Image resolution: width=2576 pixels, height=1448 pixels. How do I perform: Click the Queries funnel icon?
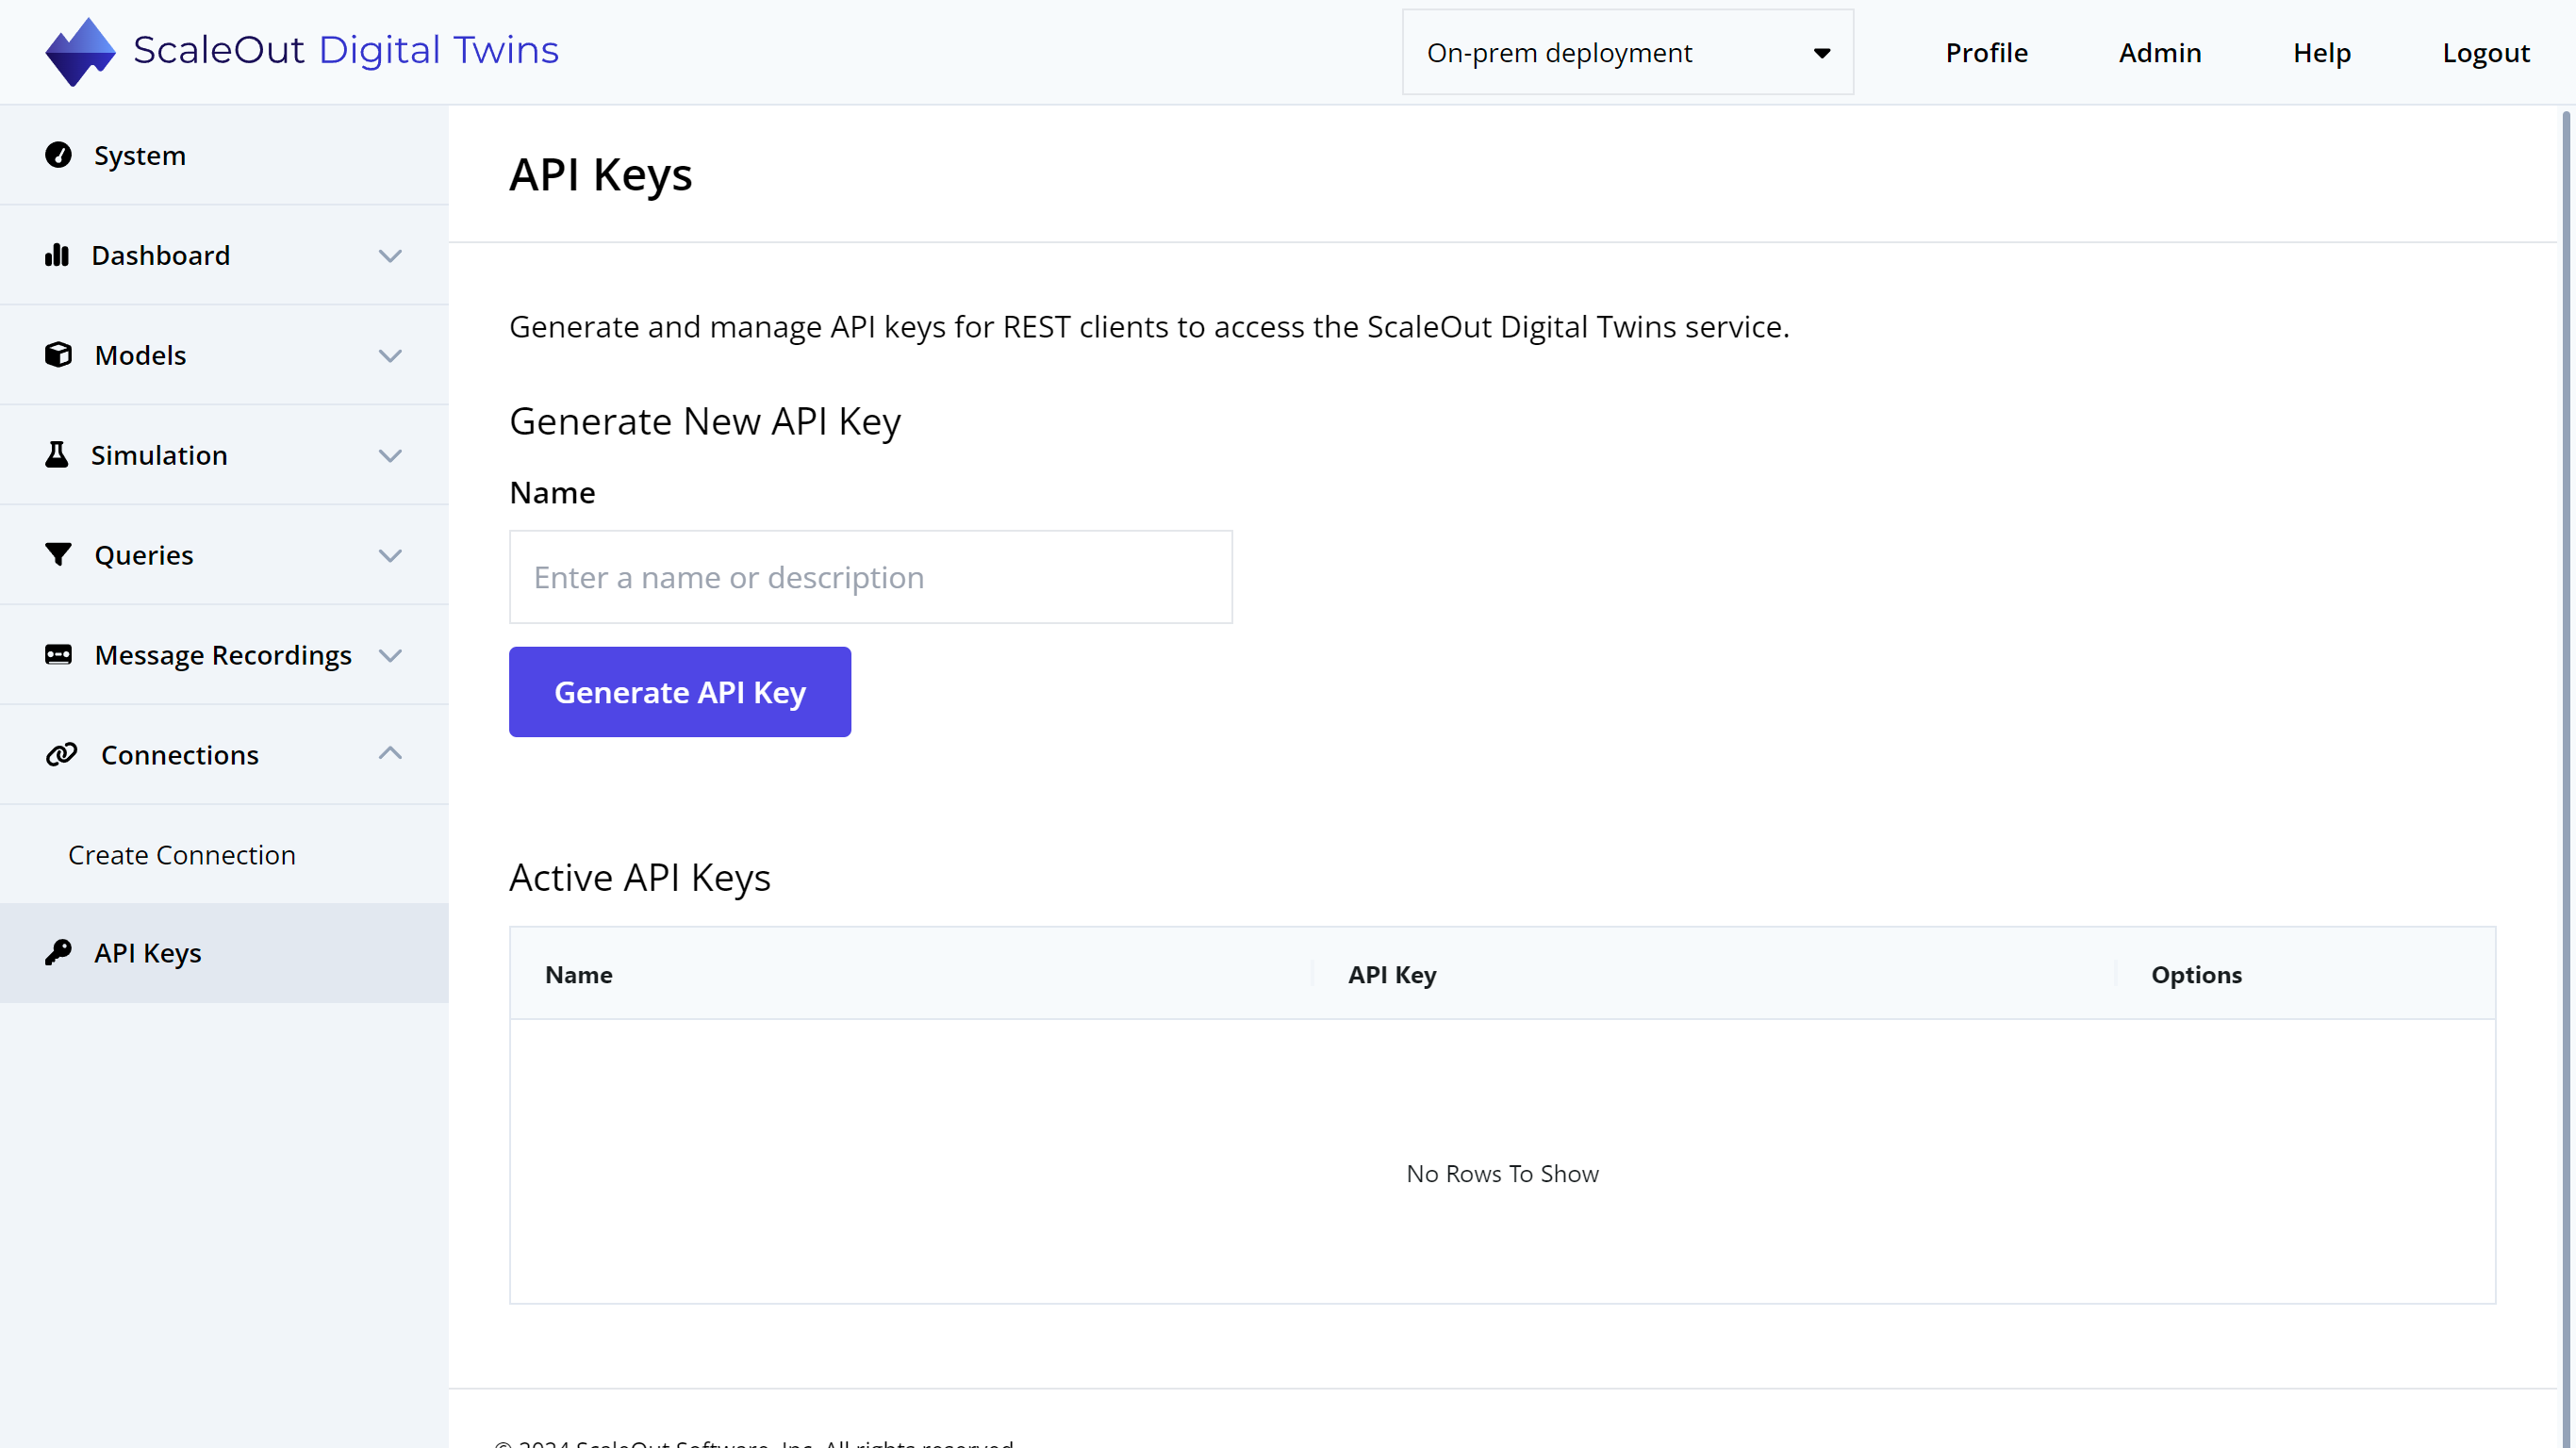(58, 555)
